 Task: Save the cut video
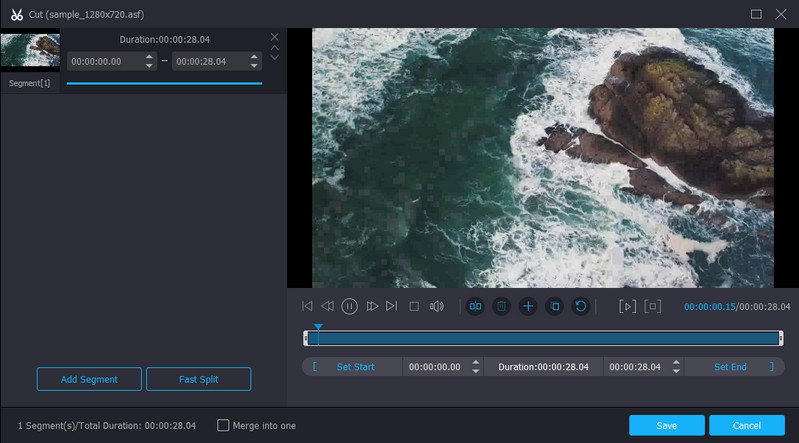(666, 425)
